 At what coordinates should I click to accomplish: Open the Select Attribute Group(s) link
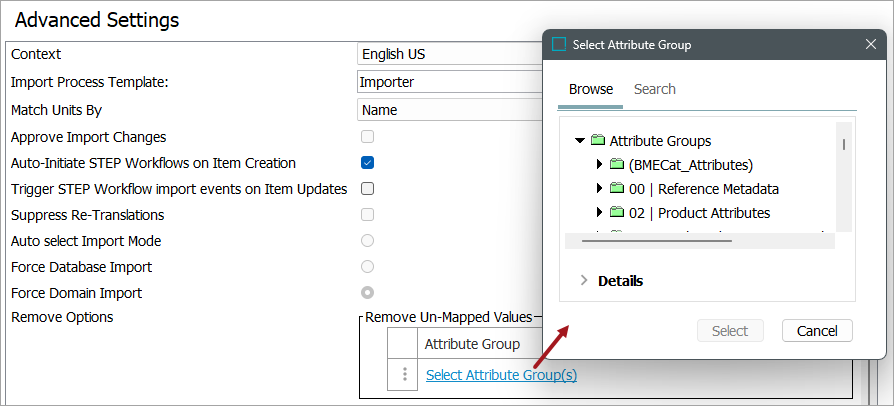(501, 375)
